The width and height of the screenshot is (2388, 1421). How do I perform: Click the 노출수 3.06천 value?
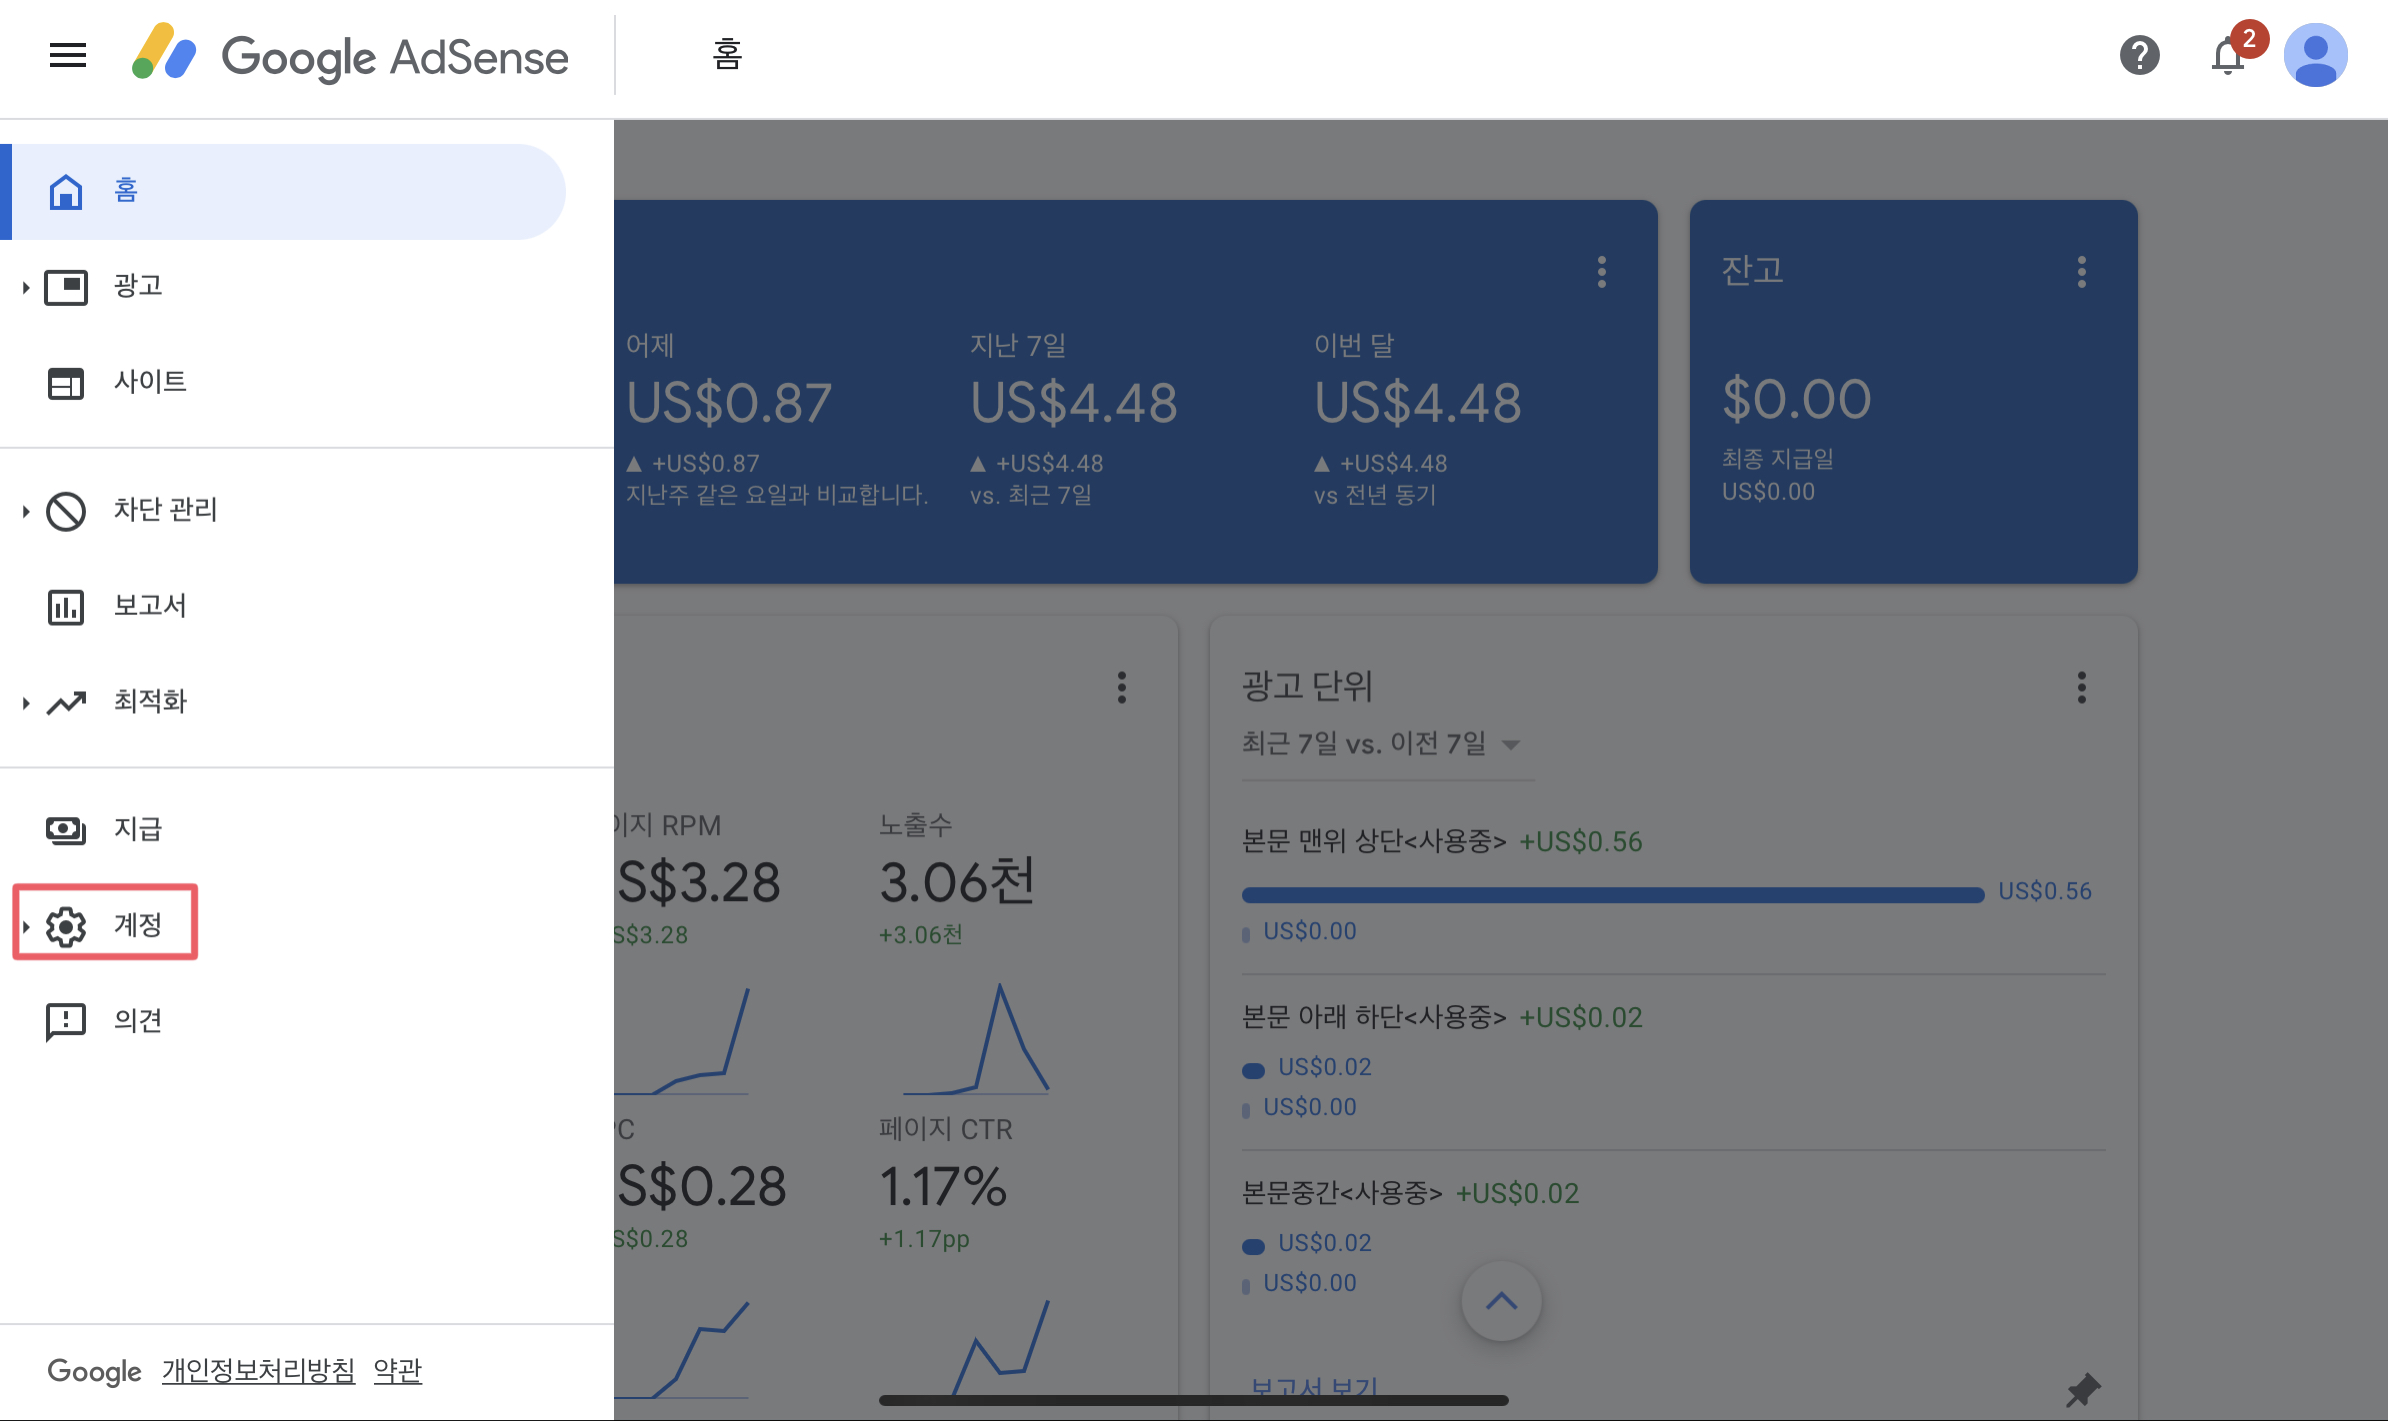tap(957, 882)
